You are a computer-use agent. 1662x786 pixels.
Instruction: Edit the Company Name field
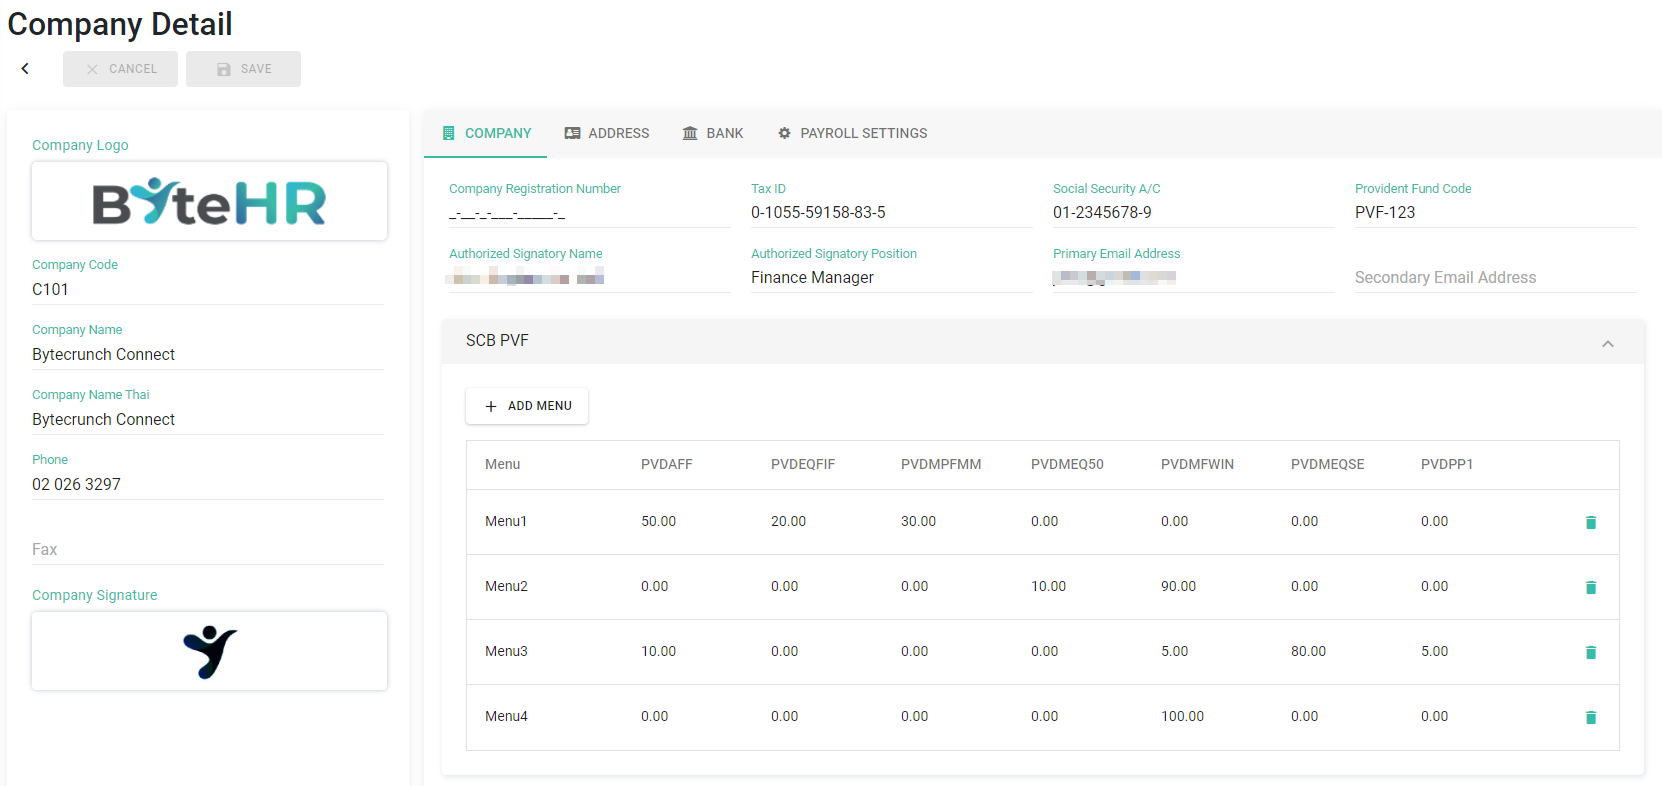[208, 355]
